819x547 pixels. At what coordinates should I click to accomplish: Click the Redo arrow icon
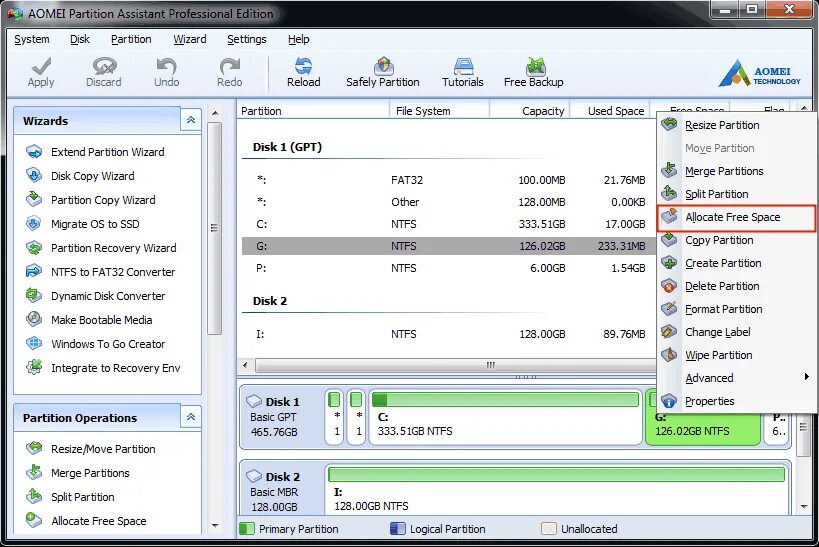pyautogui.click(x=229, y=66)
